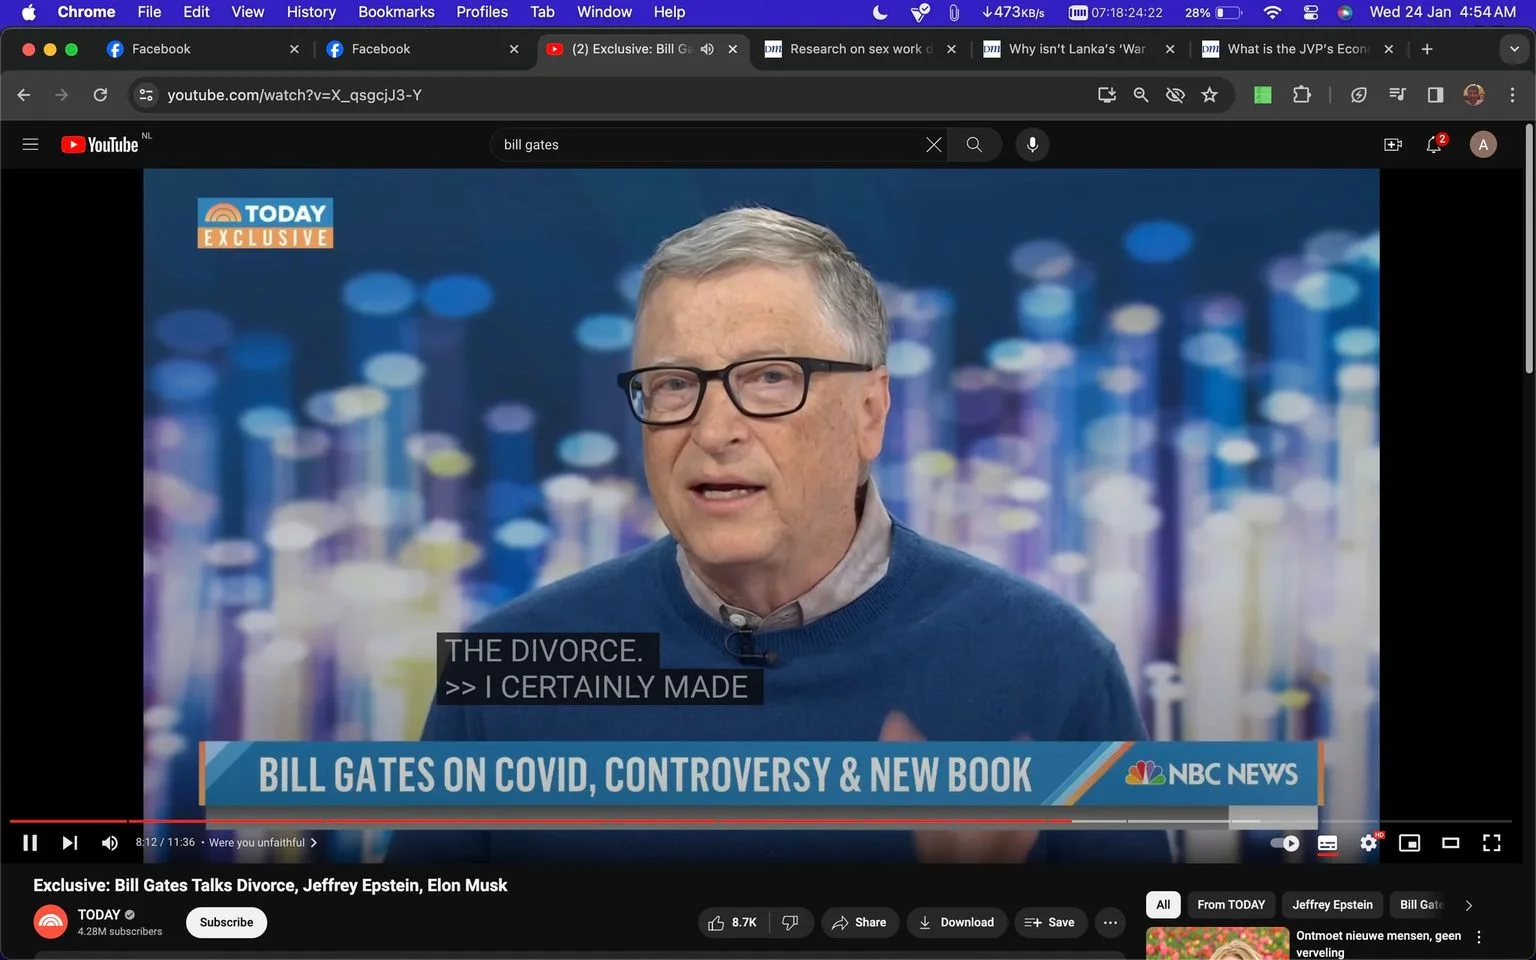Enable miniplayer mode
1536x960 pixels.
(x=1409, y=843)
